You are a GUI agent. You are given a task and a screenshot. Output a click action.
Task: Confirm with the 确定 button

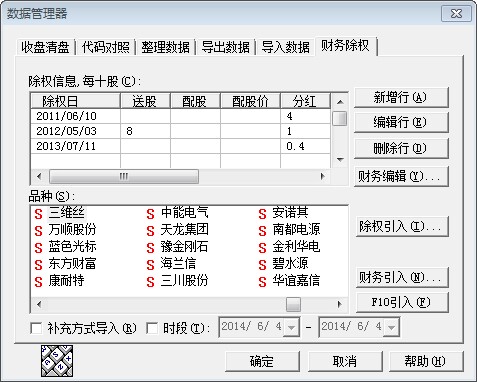tap(262, 361)
